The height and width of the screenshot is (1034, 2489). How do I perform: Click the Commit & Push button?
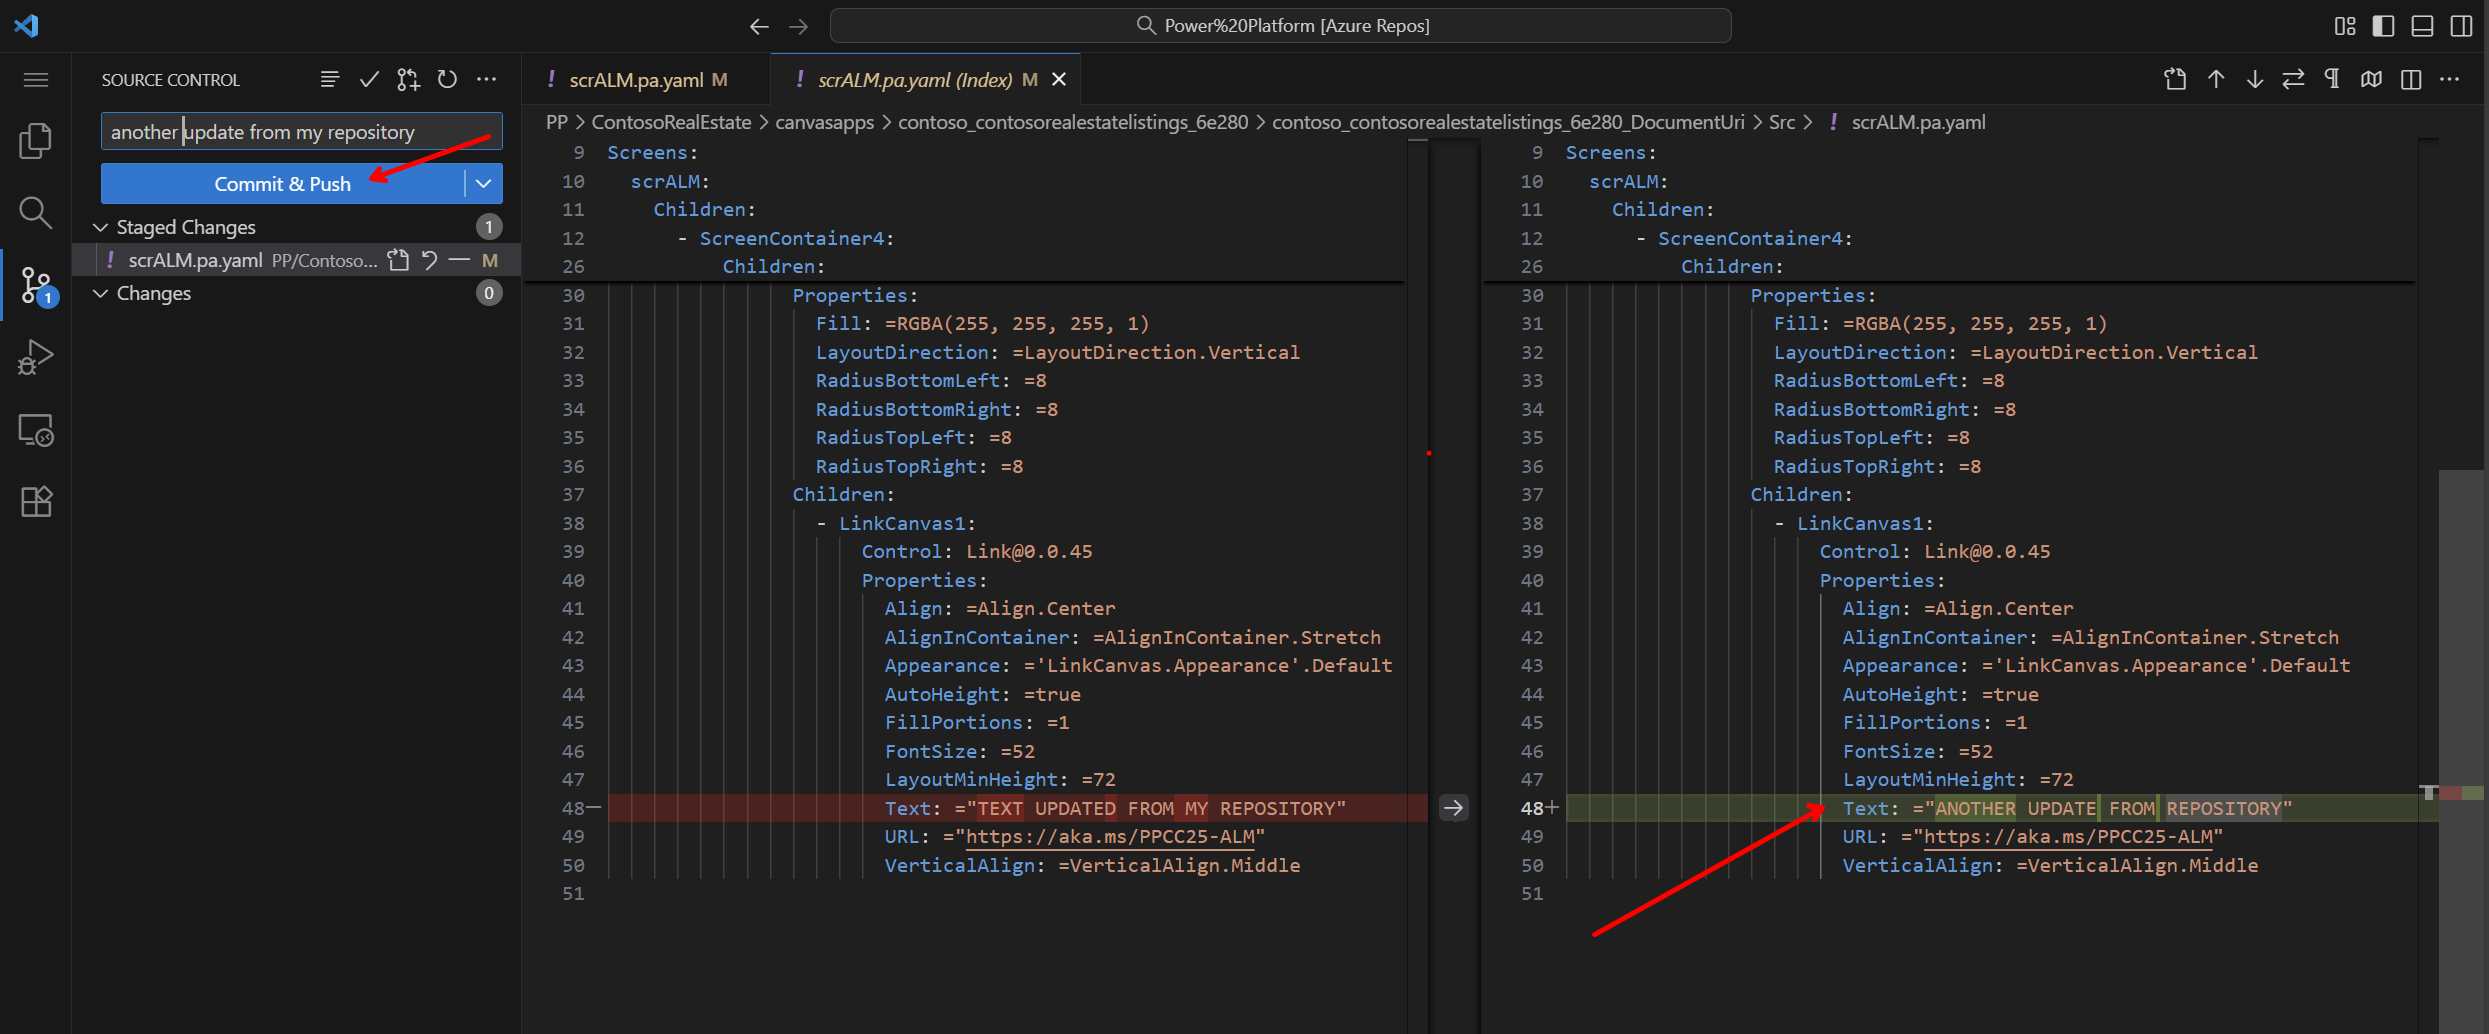tap(283, 183)
